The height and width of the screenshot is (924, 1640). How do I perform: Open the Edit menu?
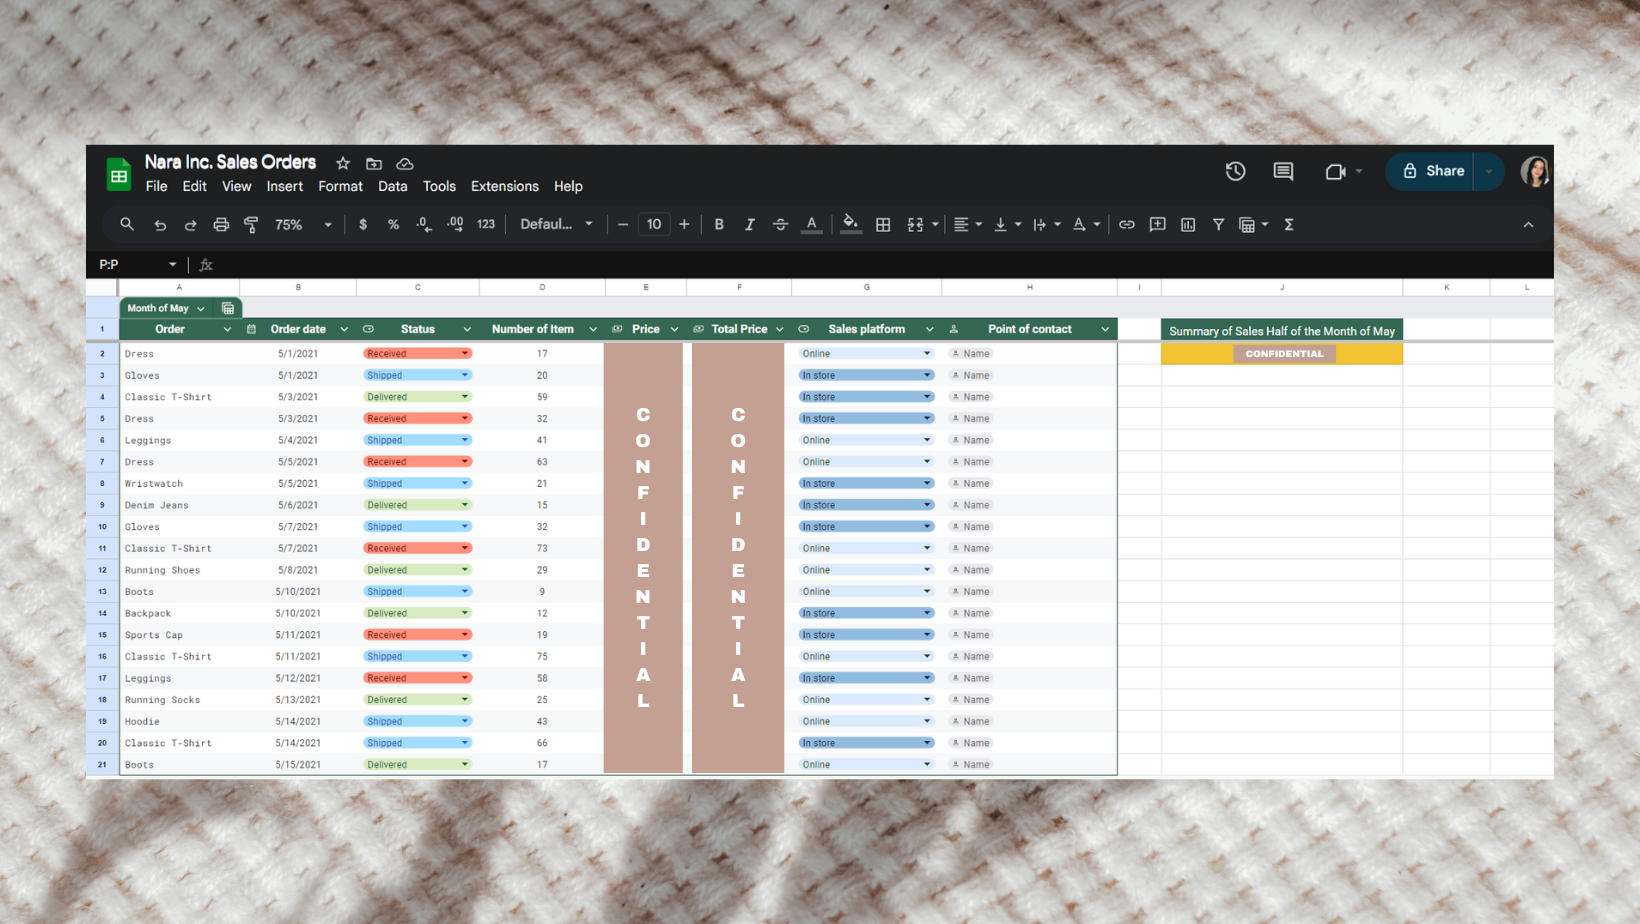point(194,187)
